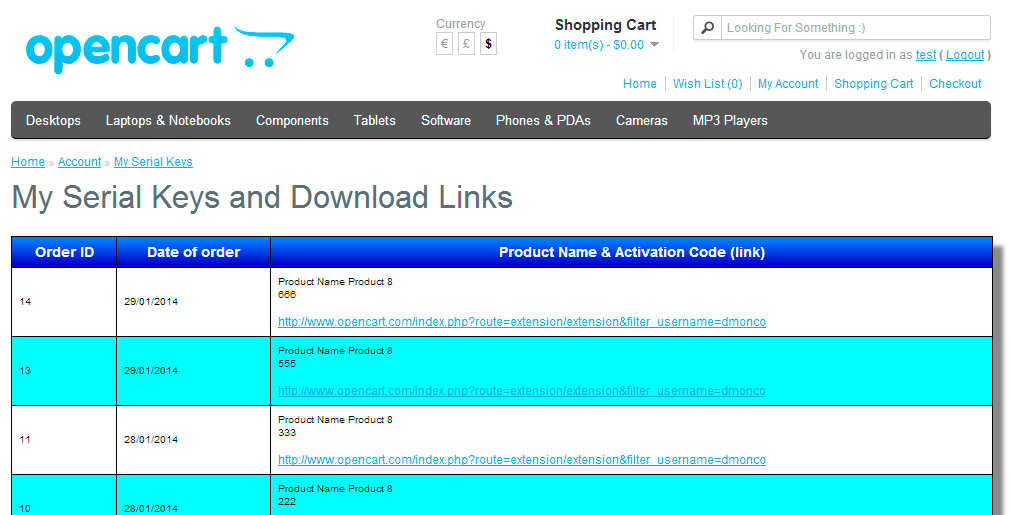The height and width of the screenshot is (515, 1012).
Task: Click the 29/01/2014 date in order 14 row
Action: point(151,301)
